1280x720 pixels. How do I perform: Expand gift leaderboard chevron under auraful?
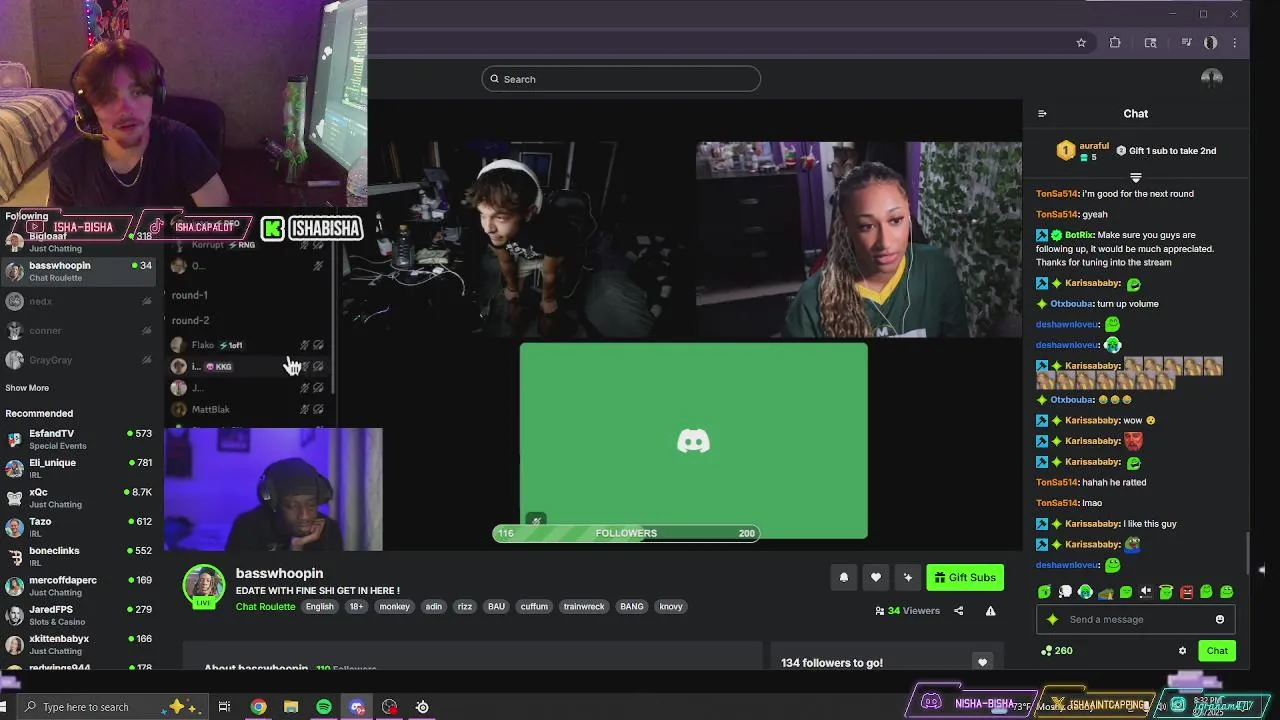point(1135,177)
